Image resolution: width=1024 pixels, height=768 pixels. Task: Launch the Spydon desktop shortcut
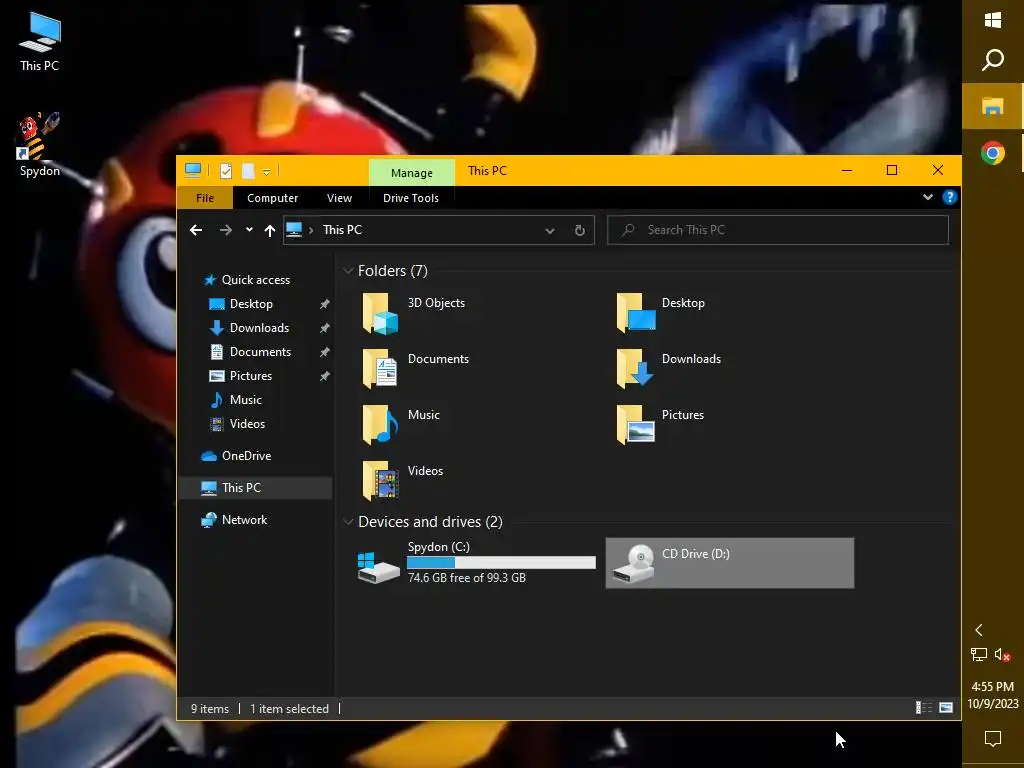click(39, 145)
